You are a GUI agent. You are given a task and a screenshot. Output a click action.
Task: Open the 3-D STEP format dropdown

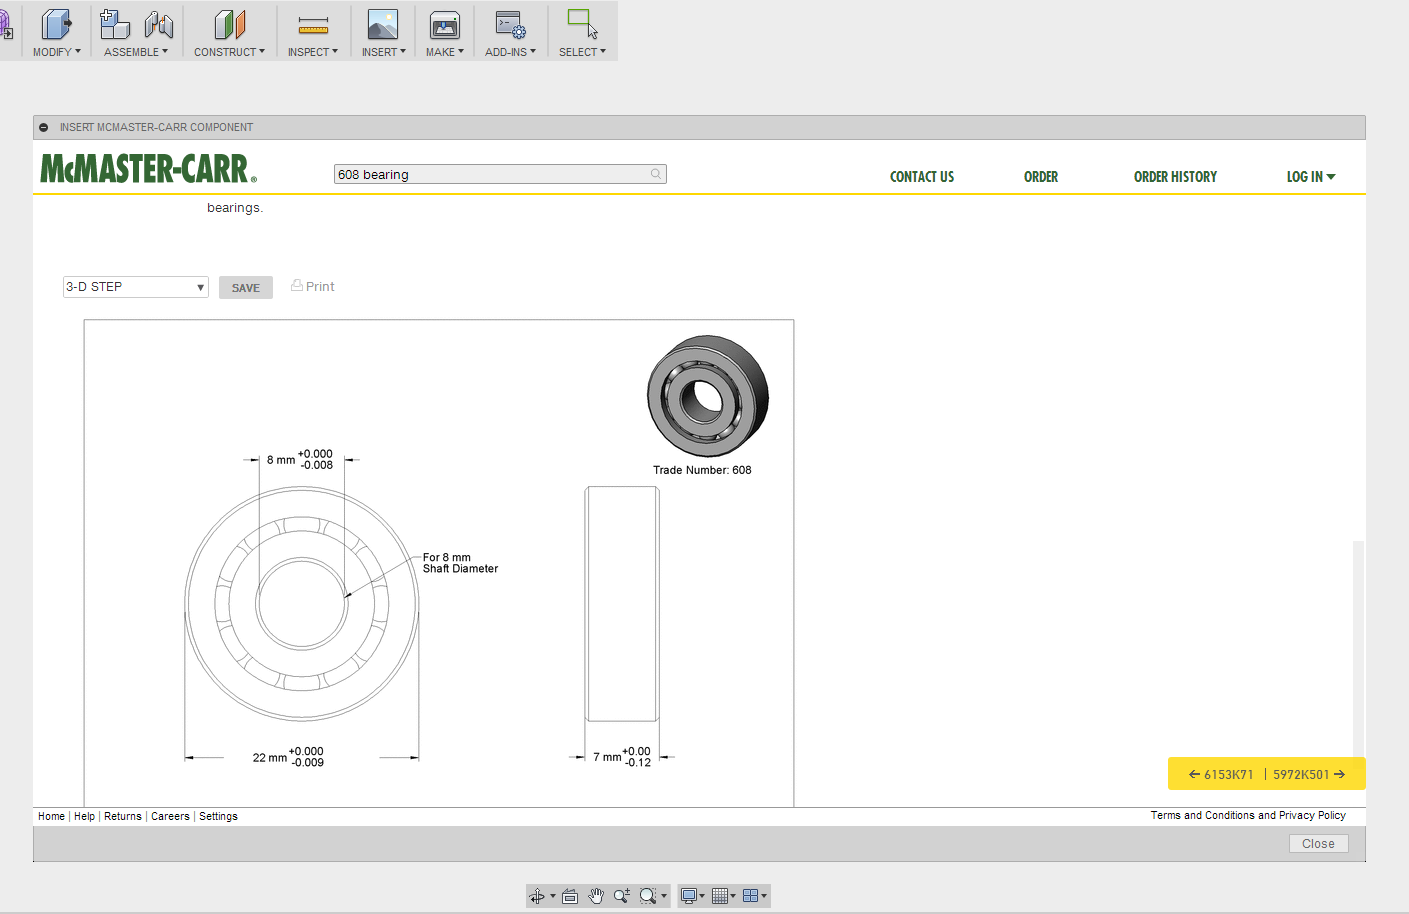136,287
